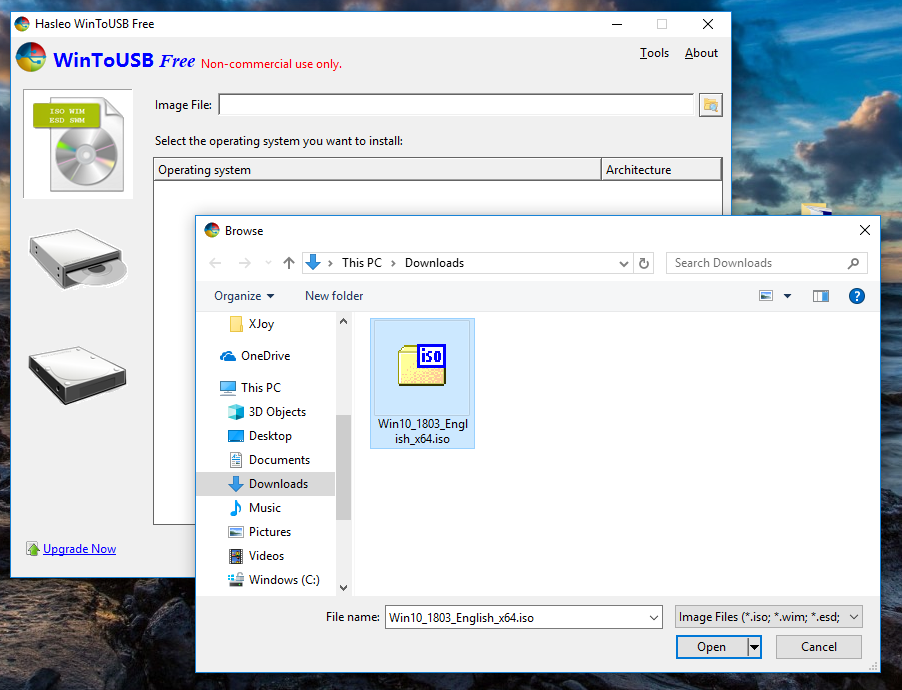The image size is (902, 690).
Task: Open the Browse dialog help icon
Action: point(857,296)
